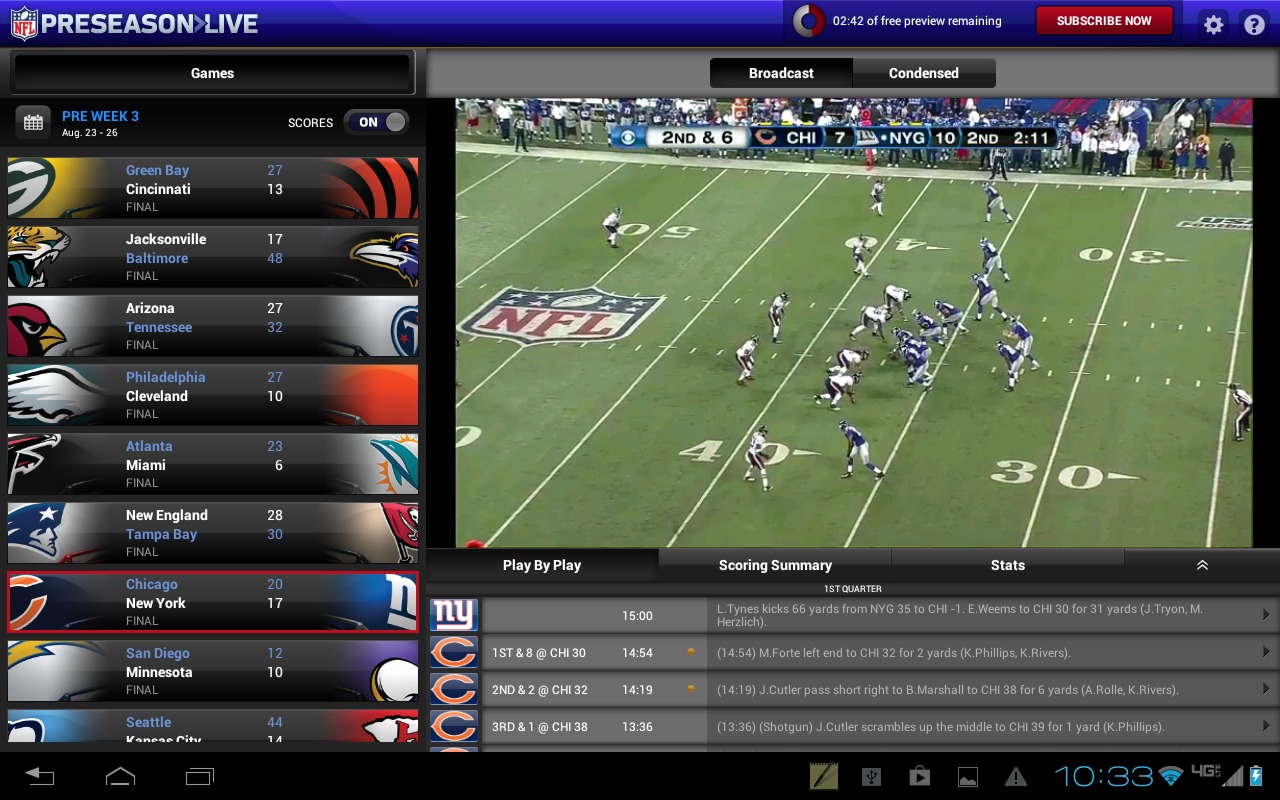Open the help question mark
The image size is (1280, 800).
pyautogui.click(x=1254, y=24)
